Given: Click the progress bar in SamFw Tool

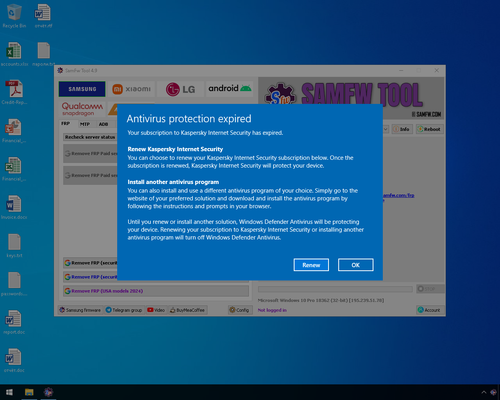Looking at the screenshot, I should tap(335, 289).
